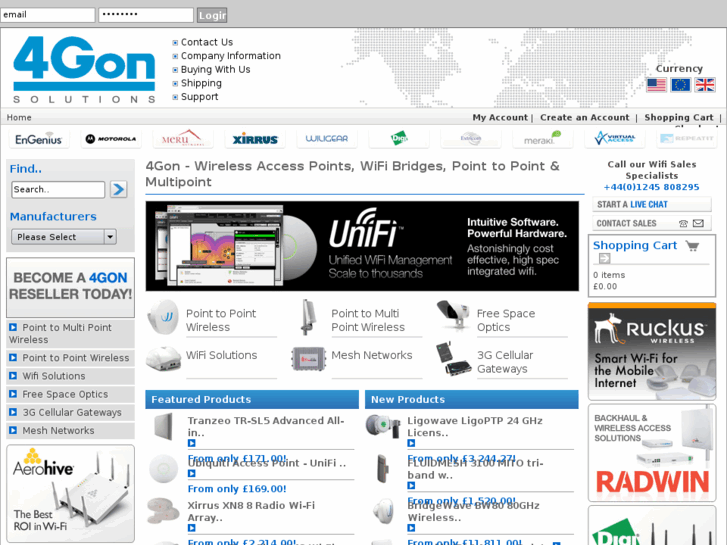The image size is (727, 545).
Task: Open the Buying With Us link
Action: [x=216, y=70]
